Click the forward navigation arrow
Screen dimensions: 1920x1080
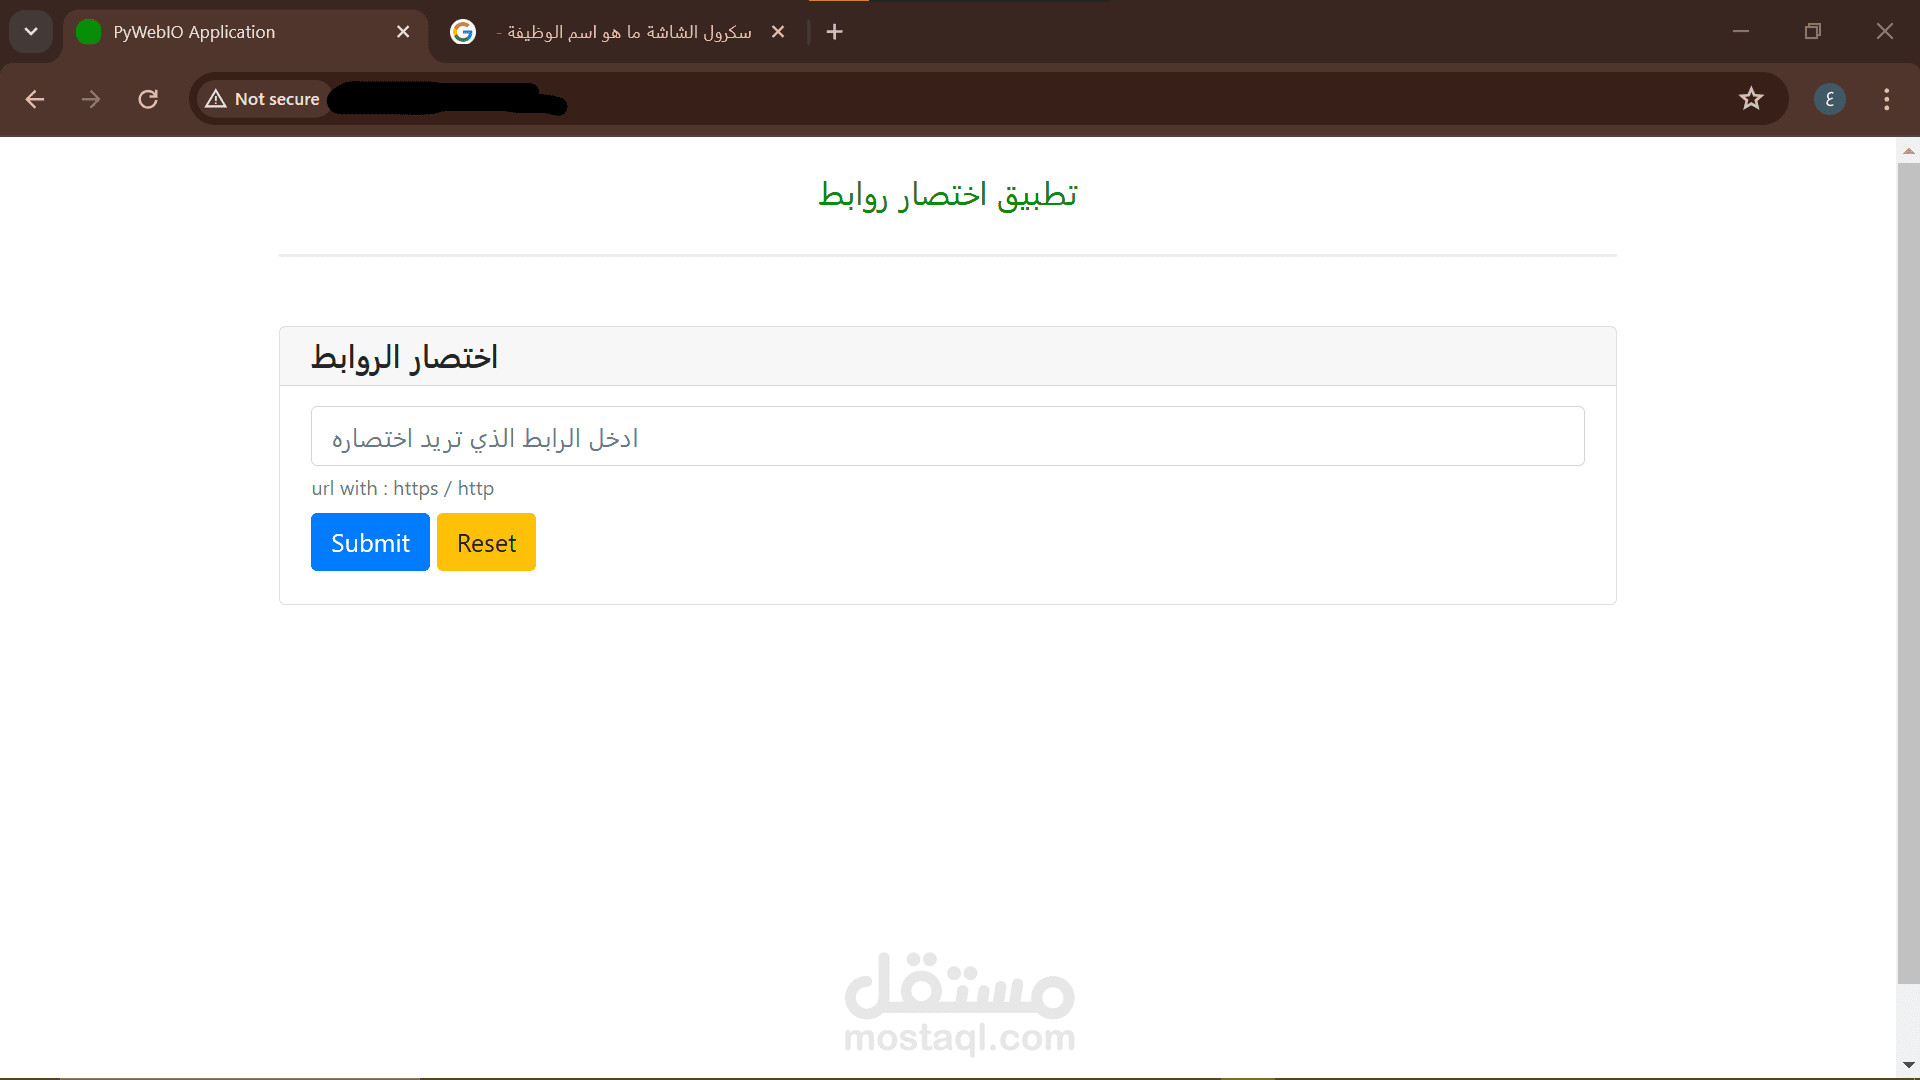click(91, 99)
